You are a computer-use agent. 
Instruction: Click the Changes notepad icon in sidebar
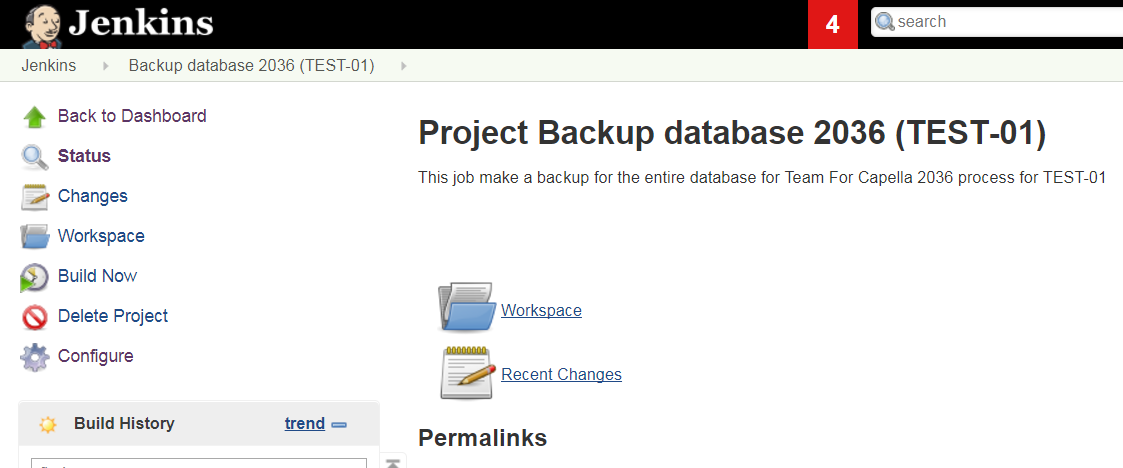coord(35,197)
